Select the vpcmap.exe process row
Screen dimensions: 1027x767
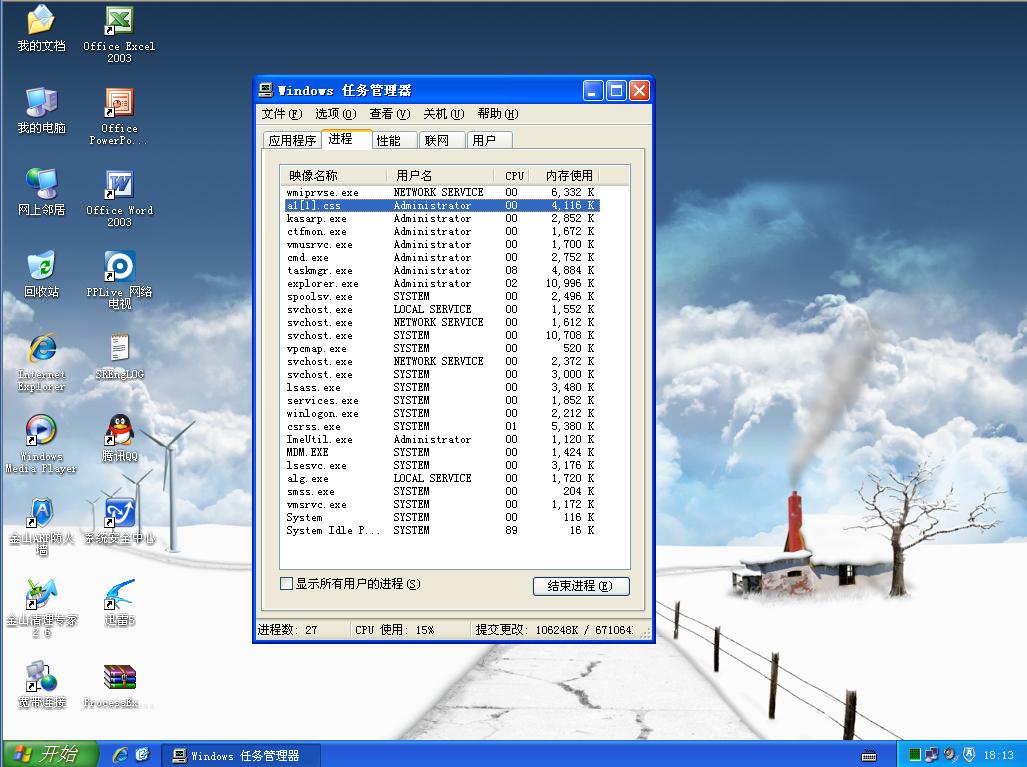441,348
